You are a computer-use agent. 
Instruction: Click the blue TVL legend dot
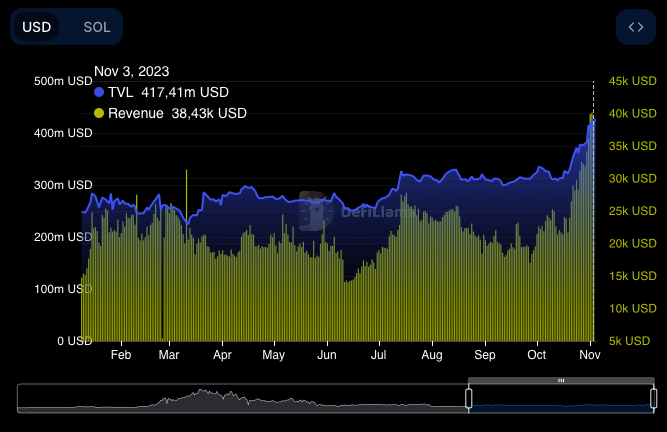click(99, 92)
